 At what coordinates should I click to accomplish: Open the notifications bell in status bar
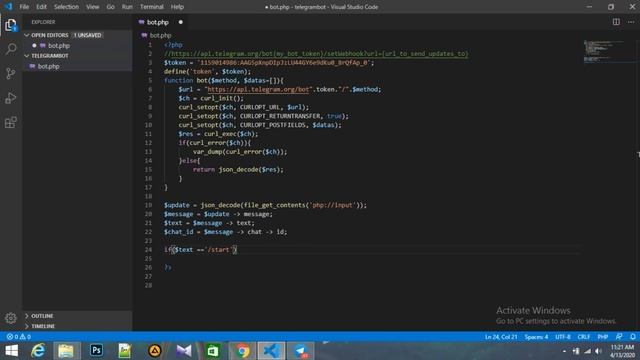coord(633,337)
